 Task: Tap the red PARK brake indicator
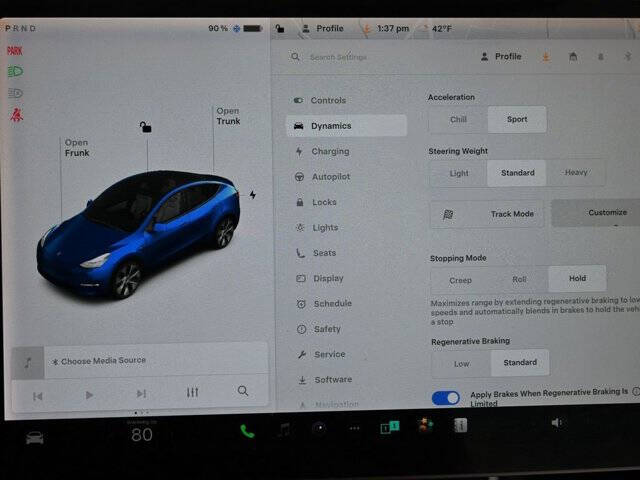pos(15,51)
